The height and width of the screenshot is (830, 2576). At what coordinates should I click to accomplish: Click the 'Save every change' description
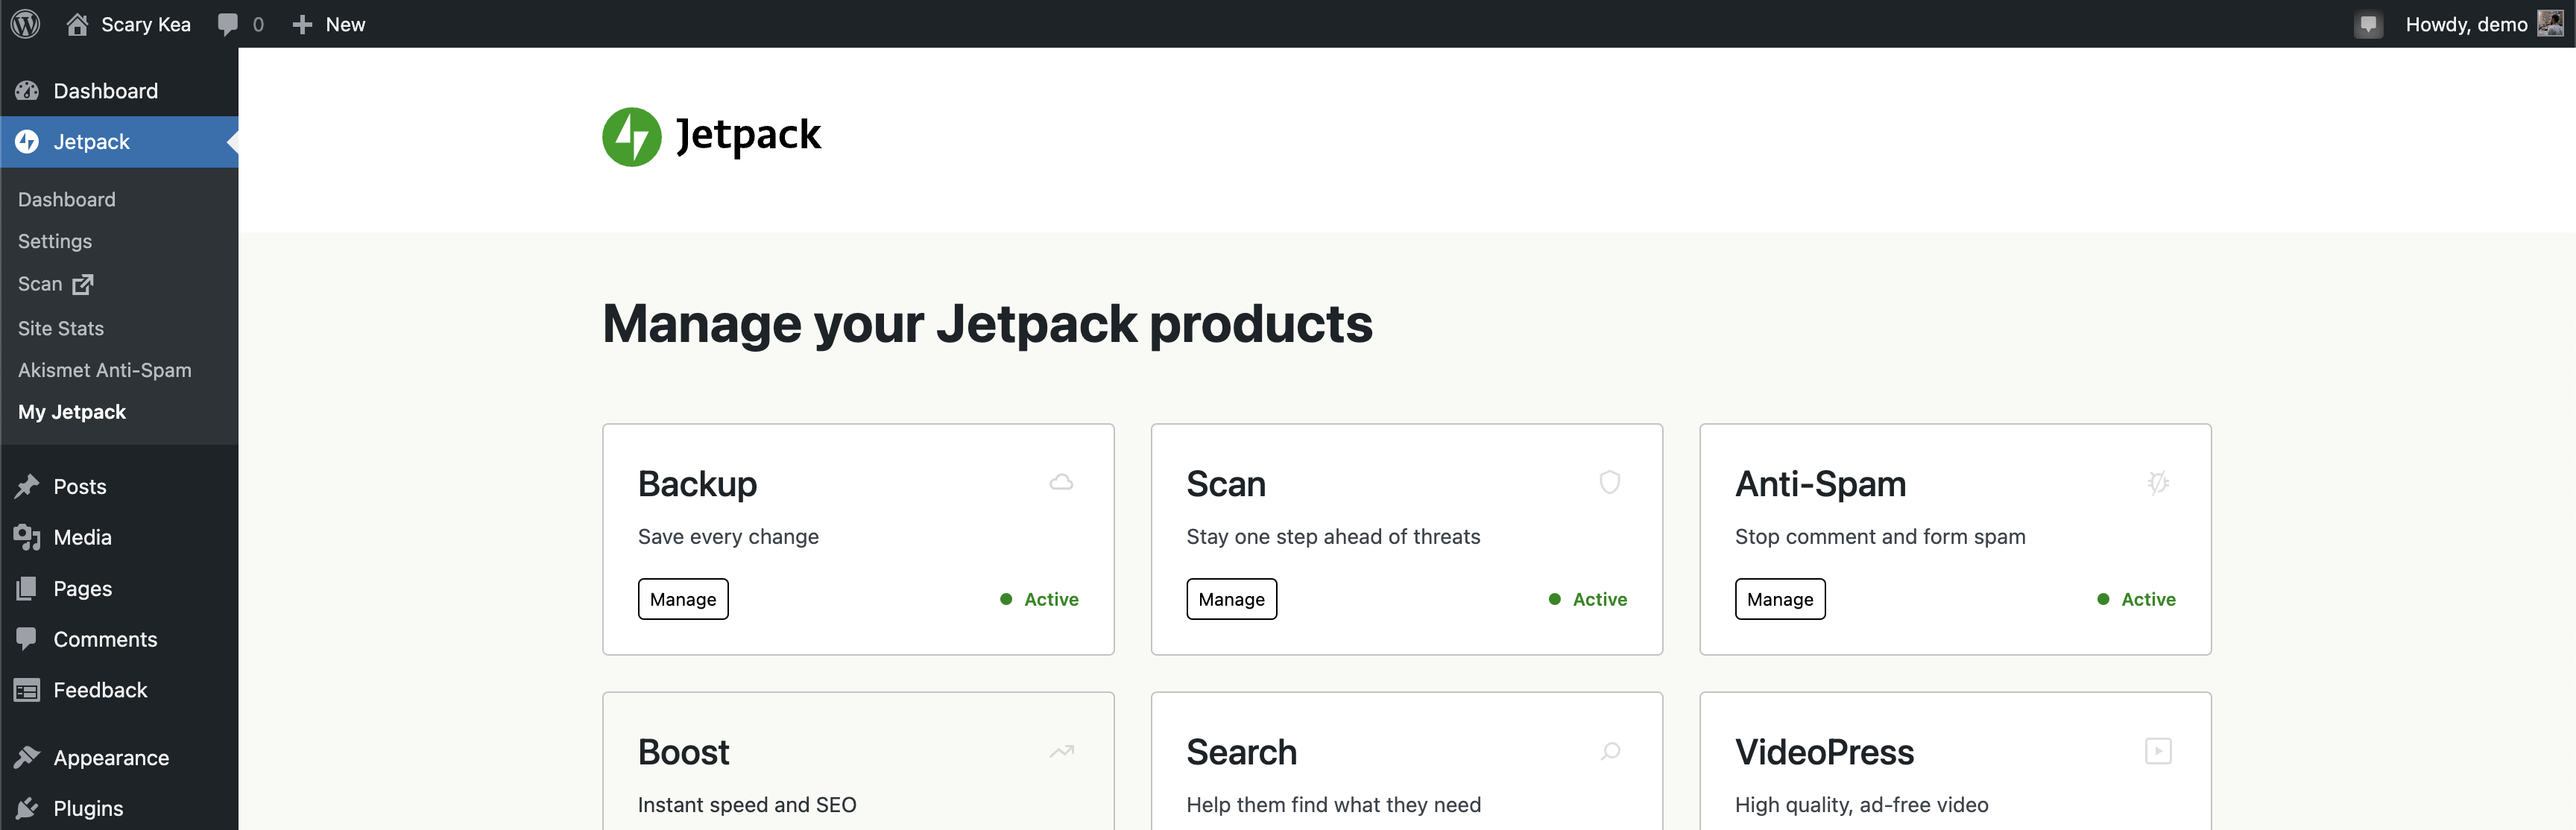[x=728, y=537]
